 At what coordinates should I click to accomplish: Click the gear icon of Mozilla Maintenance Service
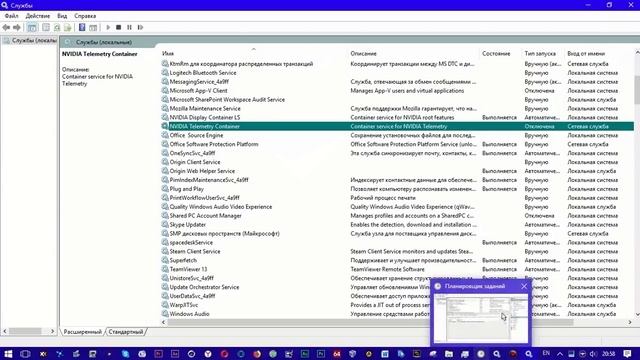(x=165, y=109)
